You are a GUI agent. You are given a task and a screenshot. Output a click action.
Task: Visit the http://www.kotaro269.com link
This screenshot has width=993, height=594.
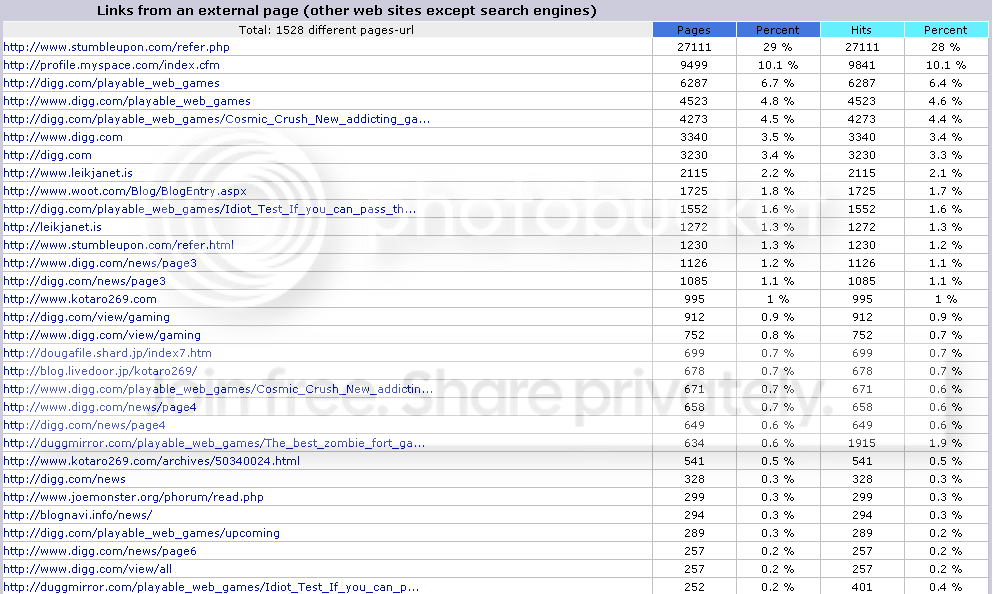click(x=80, y=299)
